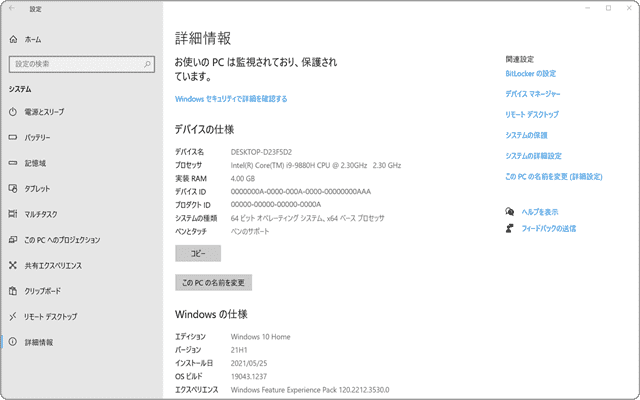Open リモート デスクトップ related setting link
This screenshot has height=400, width=640.
point(532,115)
